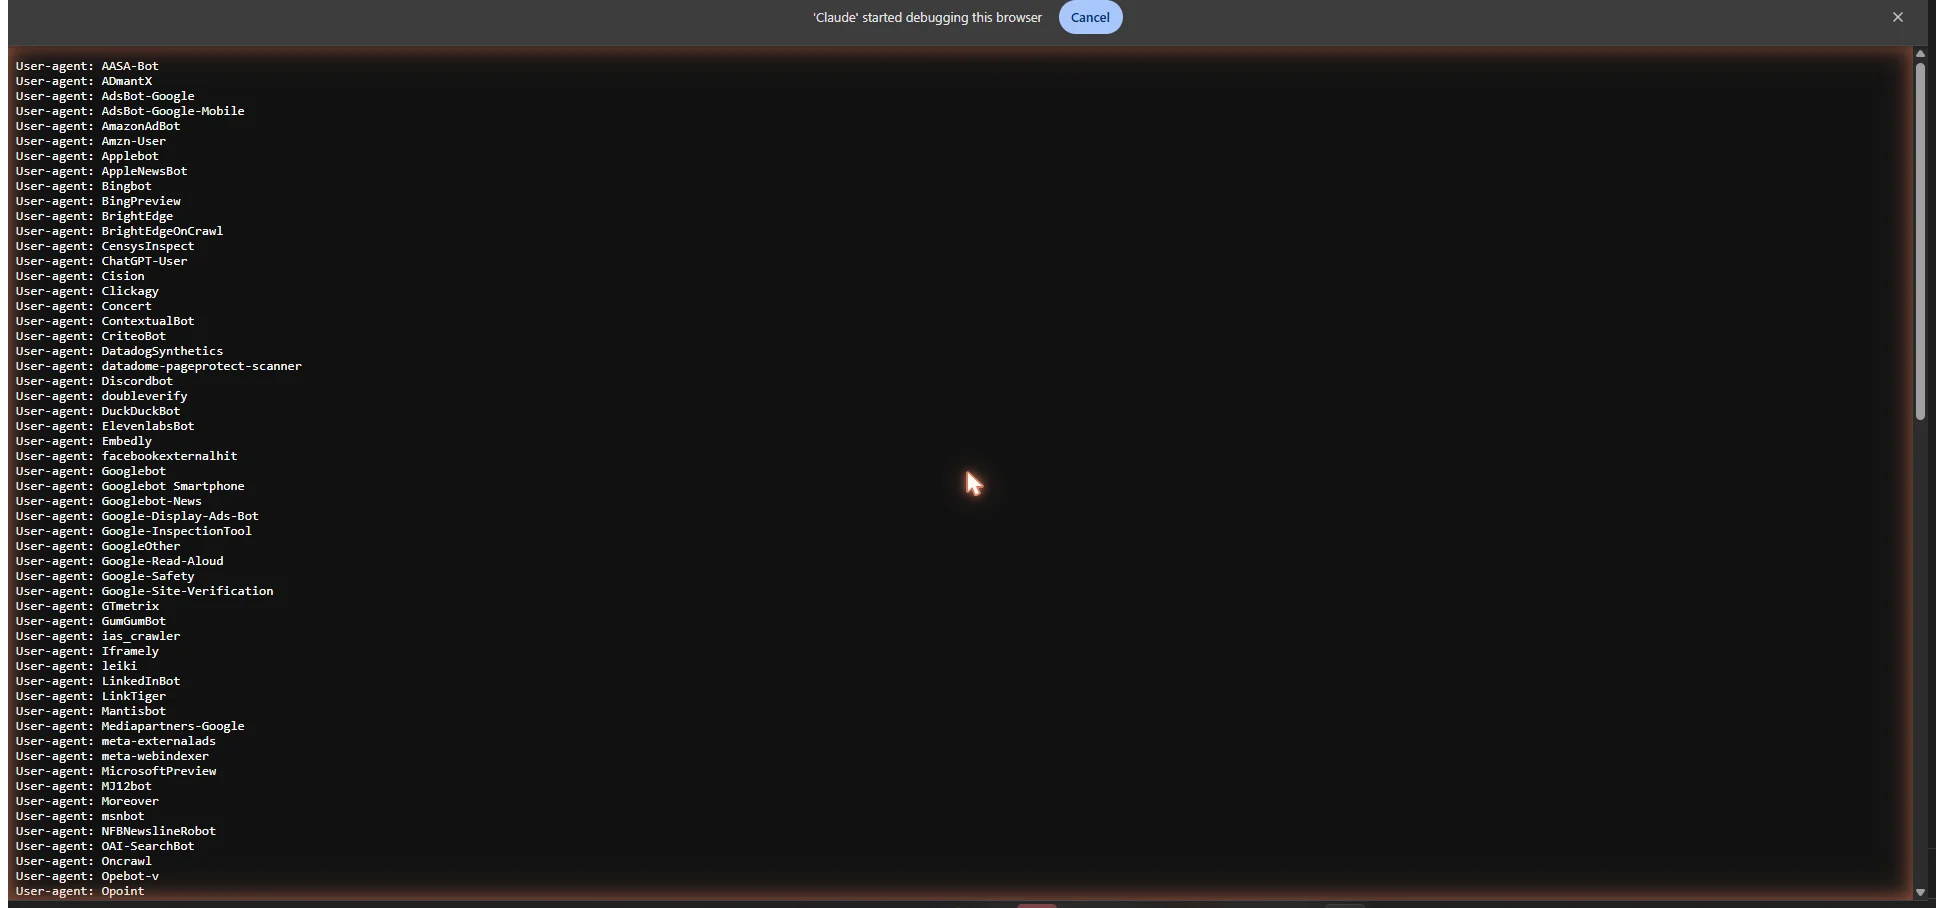
Task: Click the 'Google-Safety' user-agent line
Action: click(x=105, y=576)
